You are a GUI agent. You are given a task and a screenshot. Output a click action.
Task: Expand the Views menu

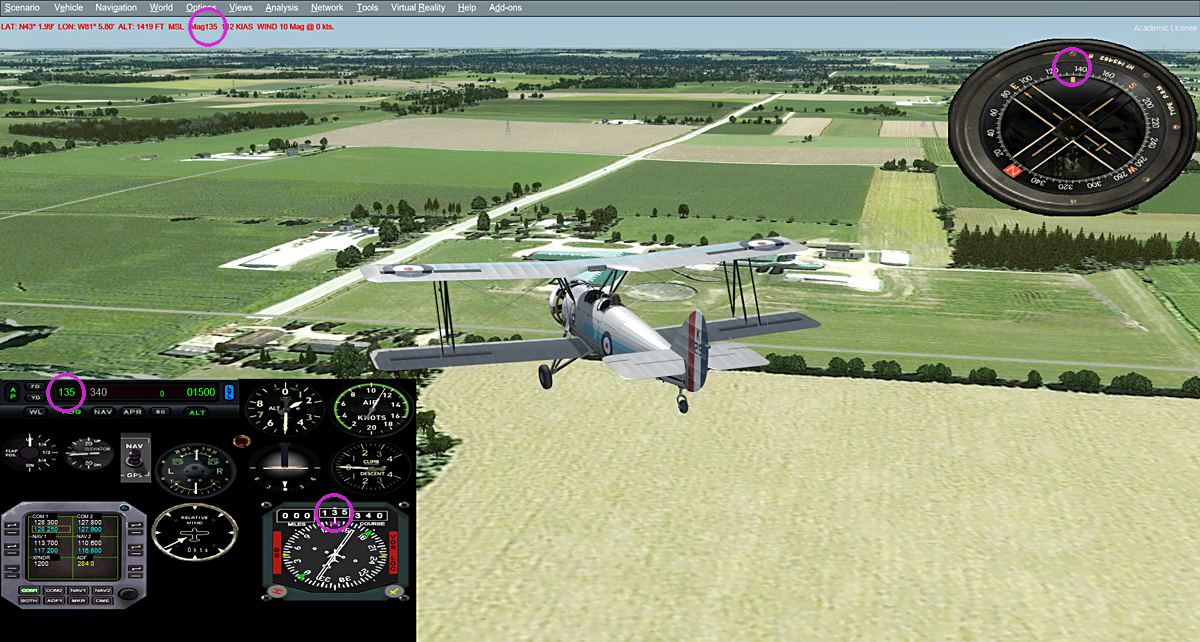(x=240, y=8)
